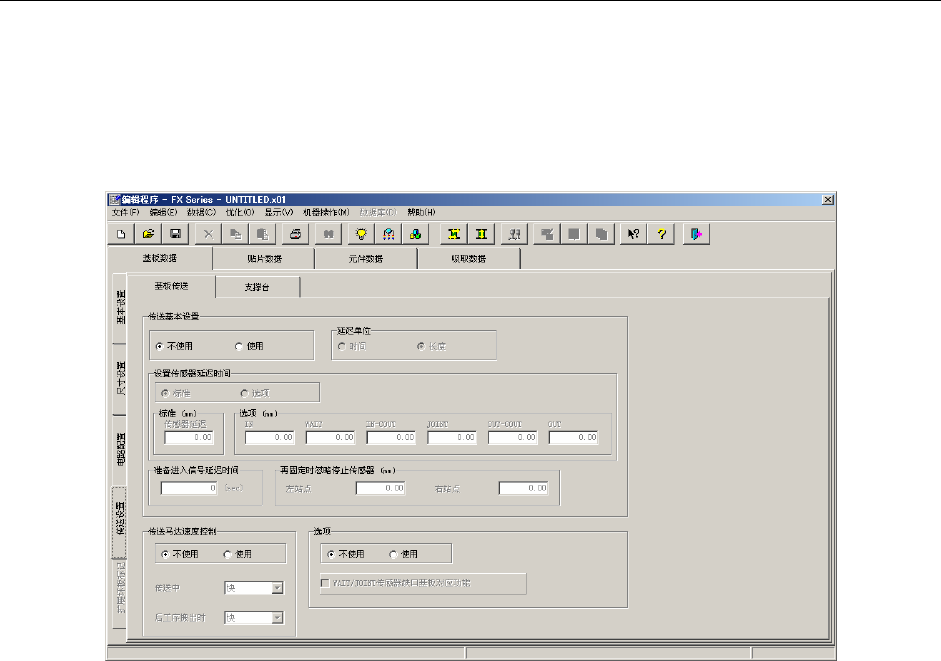Click the greyed overlapping squares toolbar icon
The height and width of the screenshot is (661, 941).
(x=601, y=234)
